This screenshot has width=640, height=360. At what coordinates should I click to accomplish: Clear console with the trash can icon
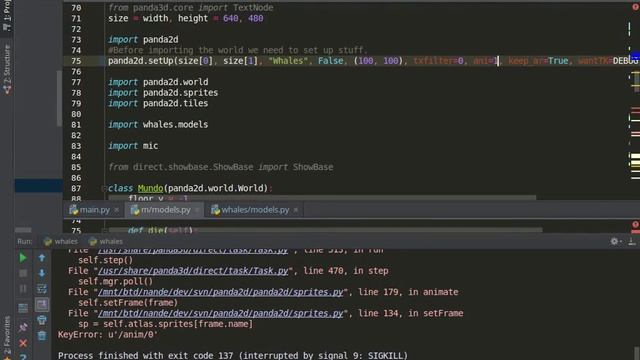coord(42,336)
